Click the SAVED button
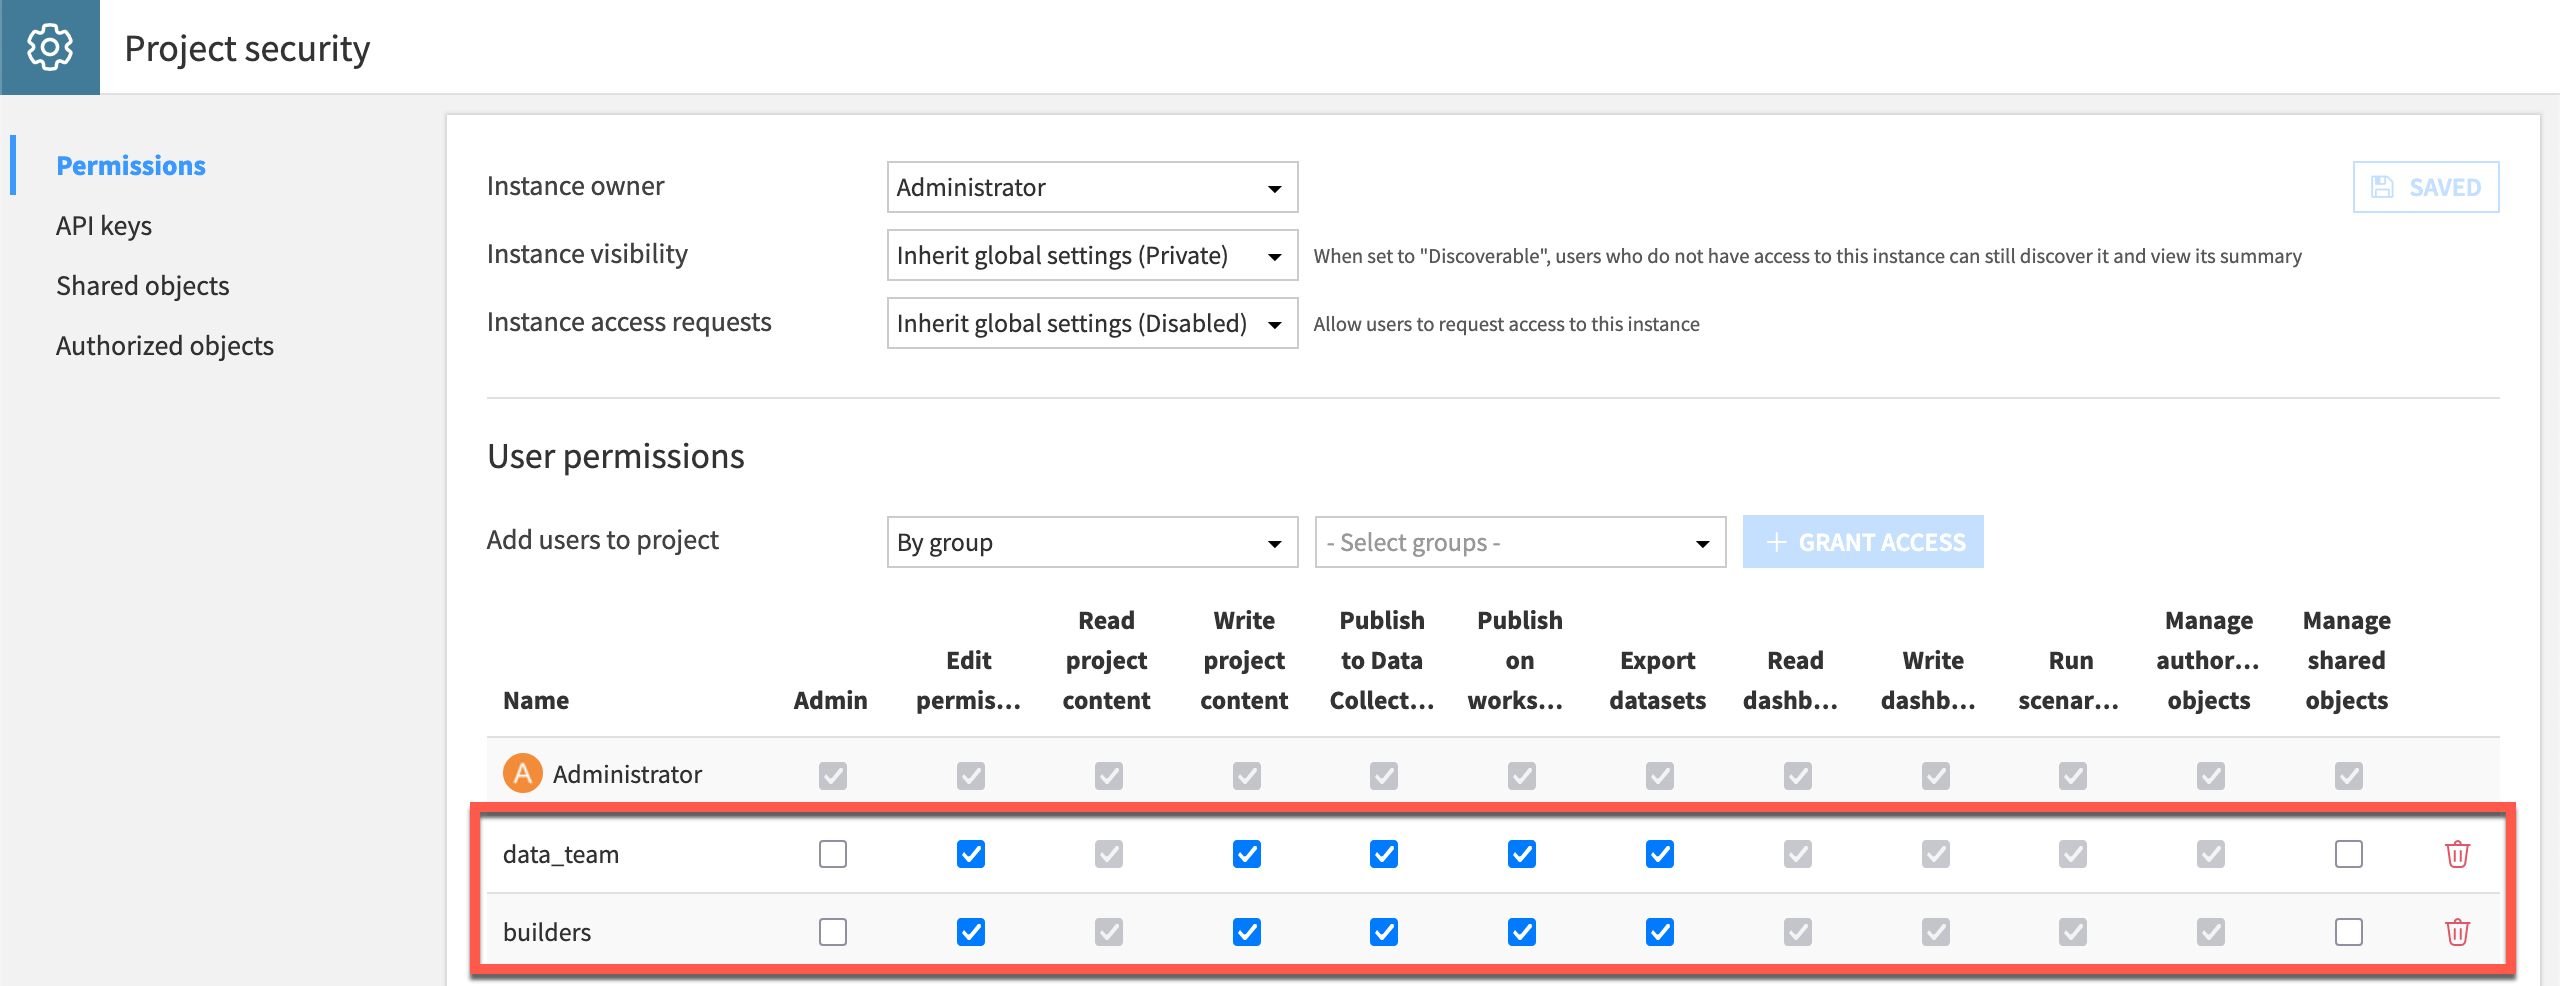 pos(2425,187)
